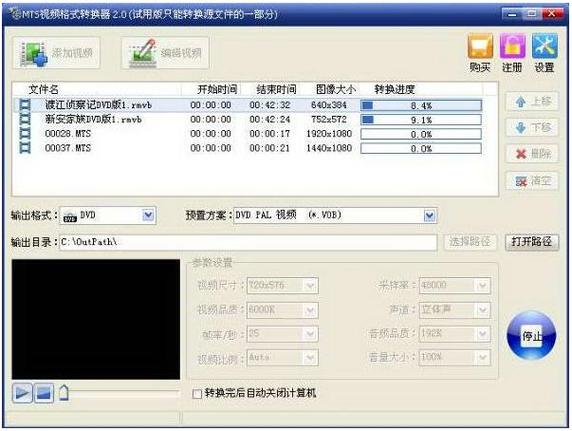Image resolution: width=572 pixels, height=431 pixels.
Task: Click the preview seek slider handle
Action: (64, 393)
